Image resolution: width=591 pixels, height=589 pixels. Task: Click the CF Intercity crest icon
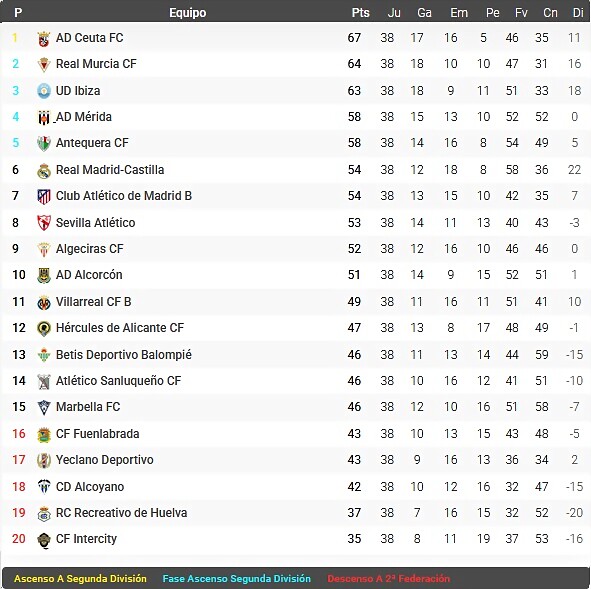click(x=44, y=540)
